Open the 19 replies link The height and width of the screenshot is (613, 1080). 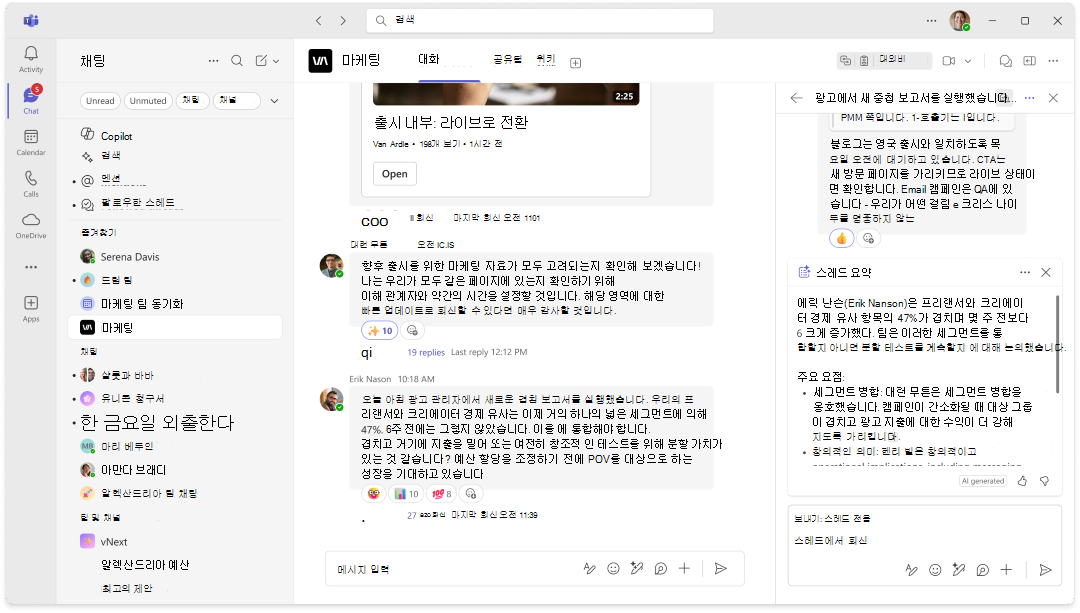pyautogui.click(x=426, y=352)
